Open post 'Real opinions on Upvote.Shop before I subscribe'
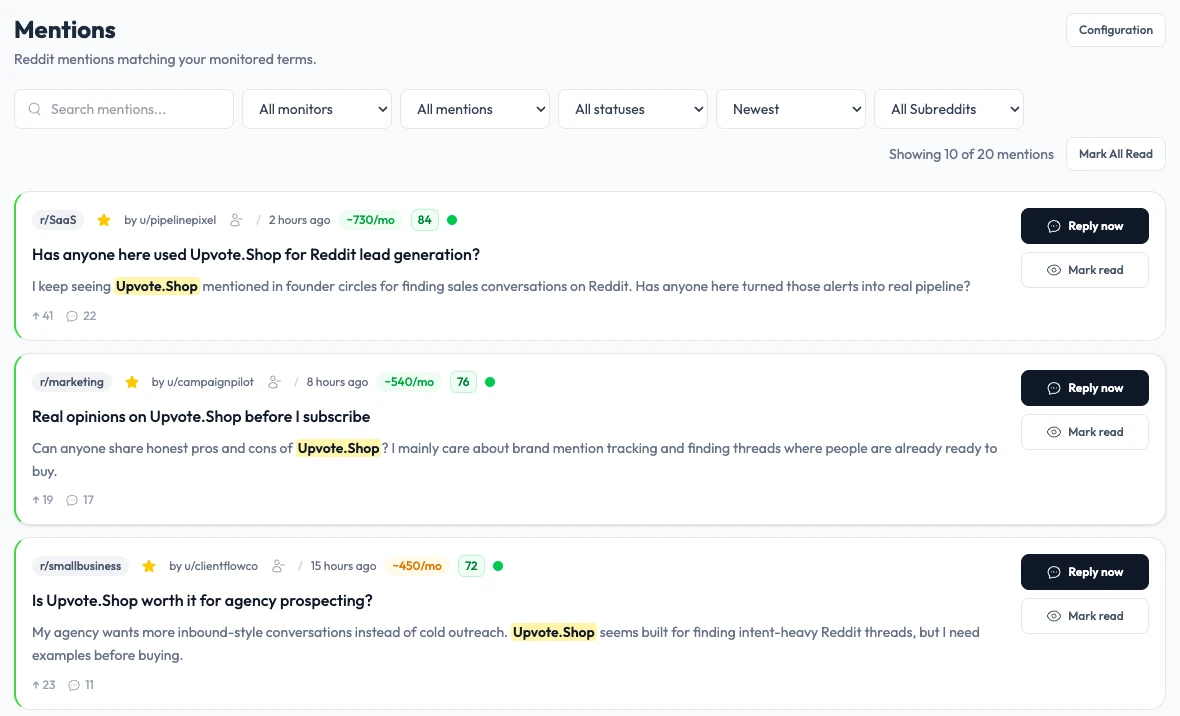This screenshot has width=1180, height=716. pos(201,416)
